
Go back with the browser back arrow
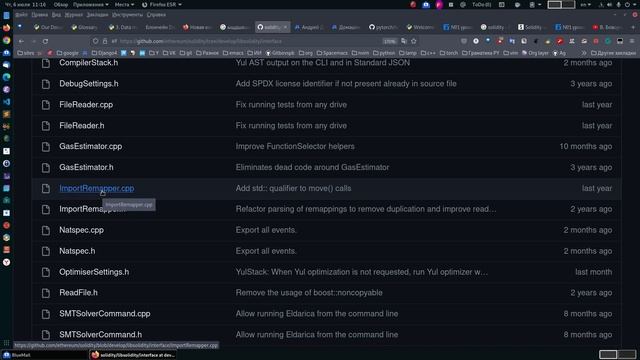(21, 41)
